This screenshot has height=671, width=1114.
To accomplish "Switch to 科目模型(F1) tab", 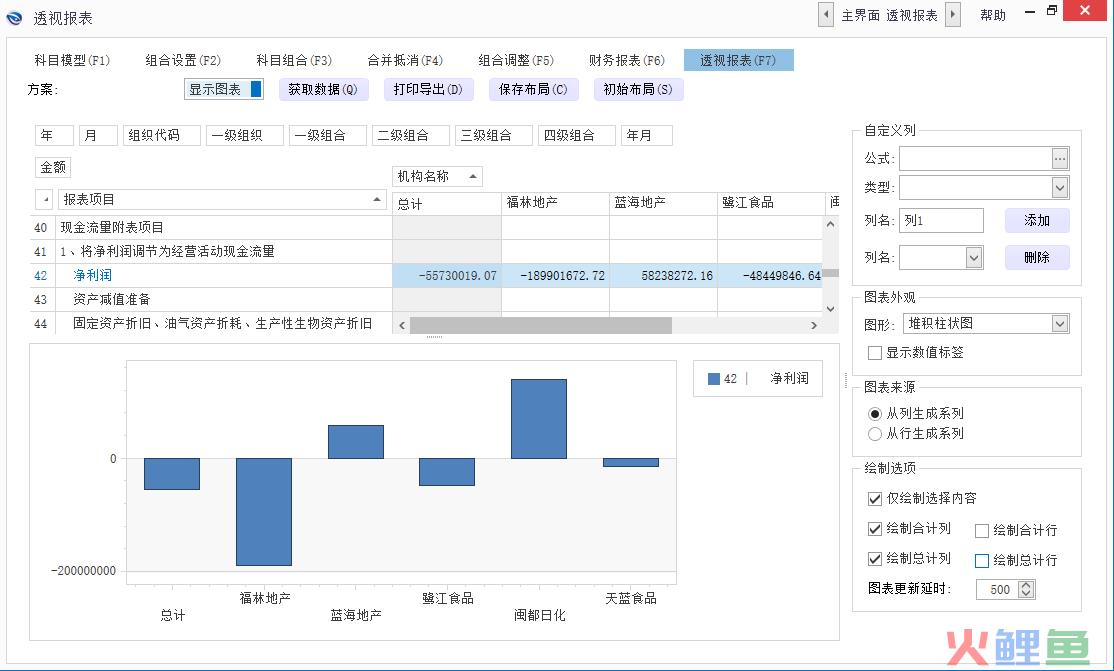I will 72,60.
